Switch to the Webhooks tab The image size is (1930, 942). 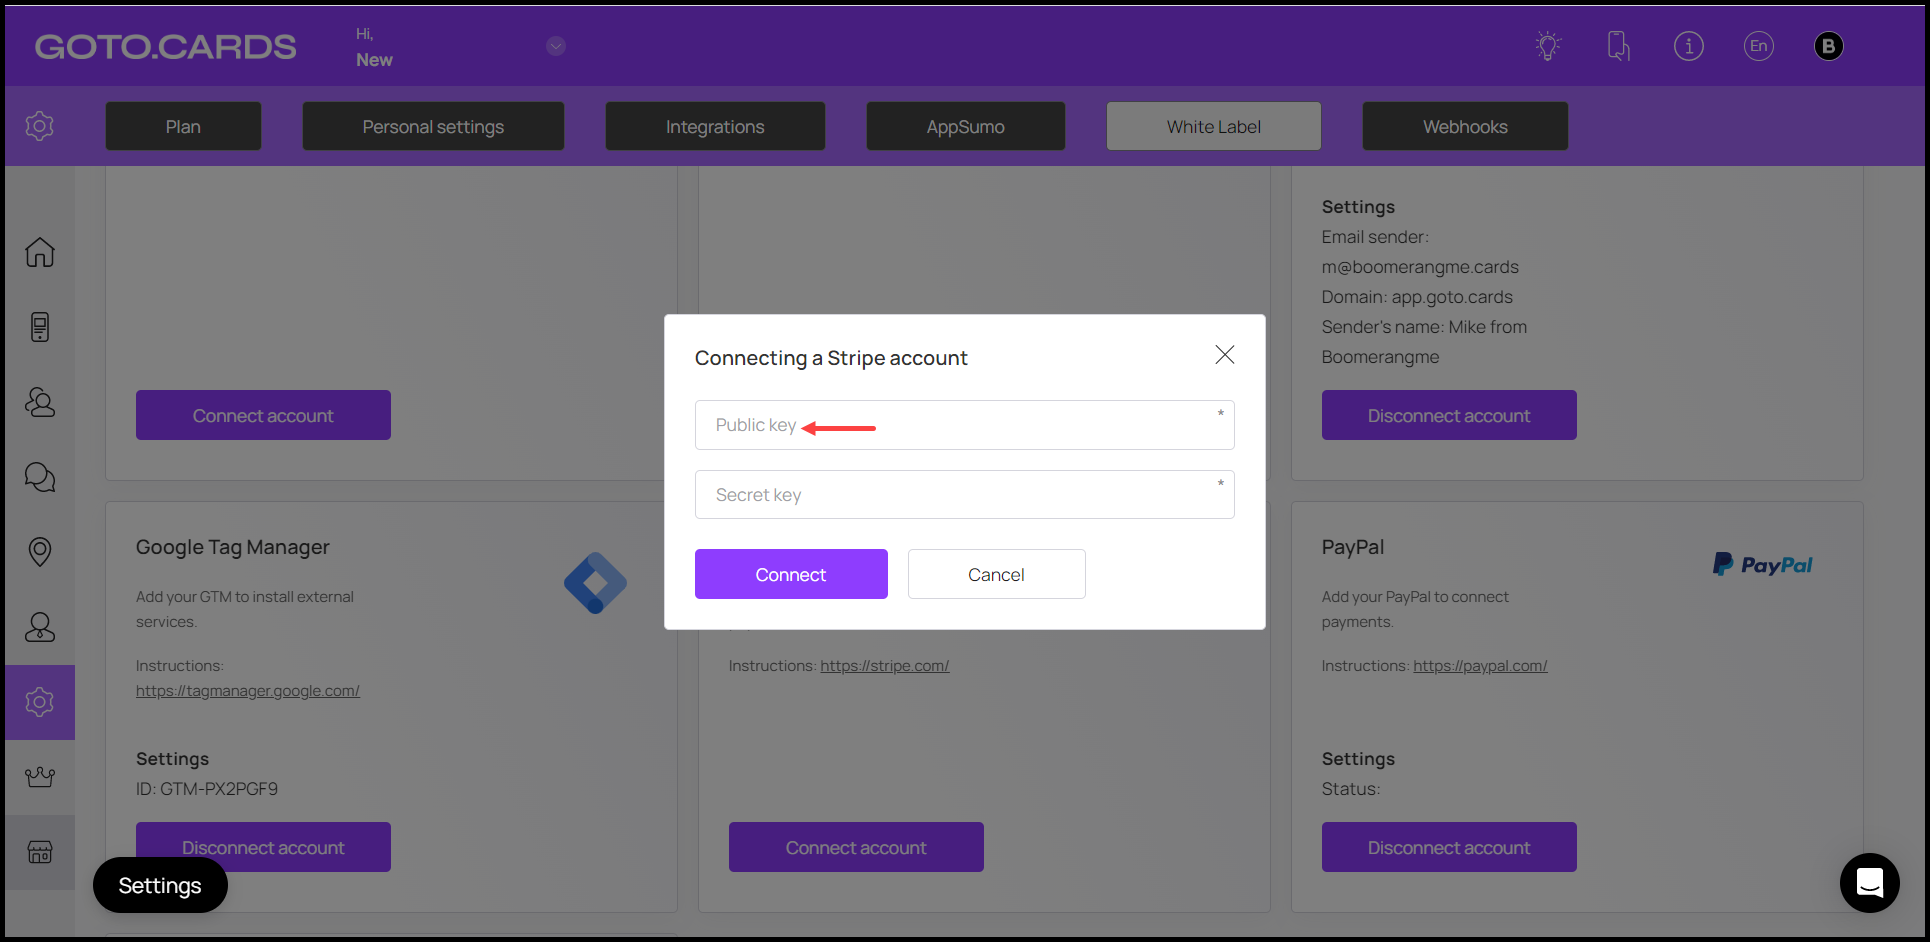click(x=1464, y=127)
